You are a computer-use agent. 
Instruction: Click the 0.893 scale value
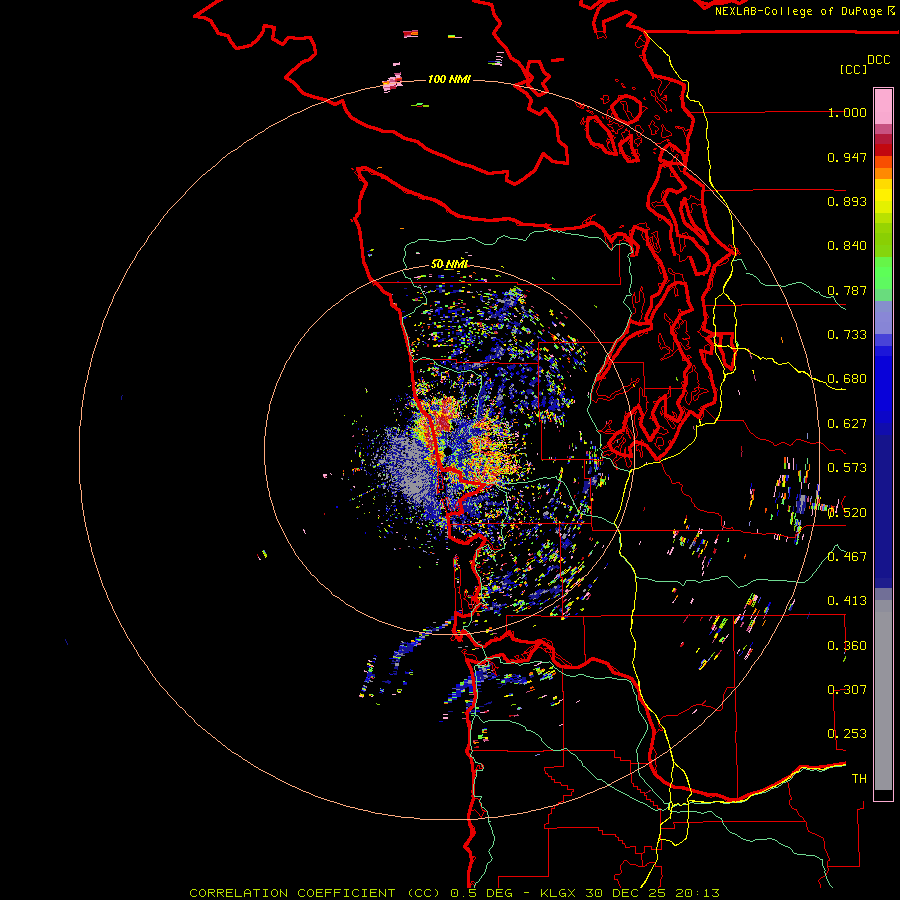click(847, 201)
